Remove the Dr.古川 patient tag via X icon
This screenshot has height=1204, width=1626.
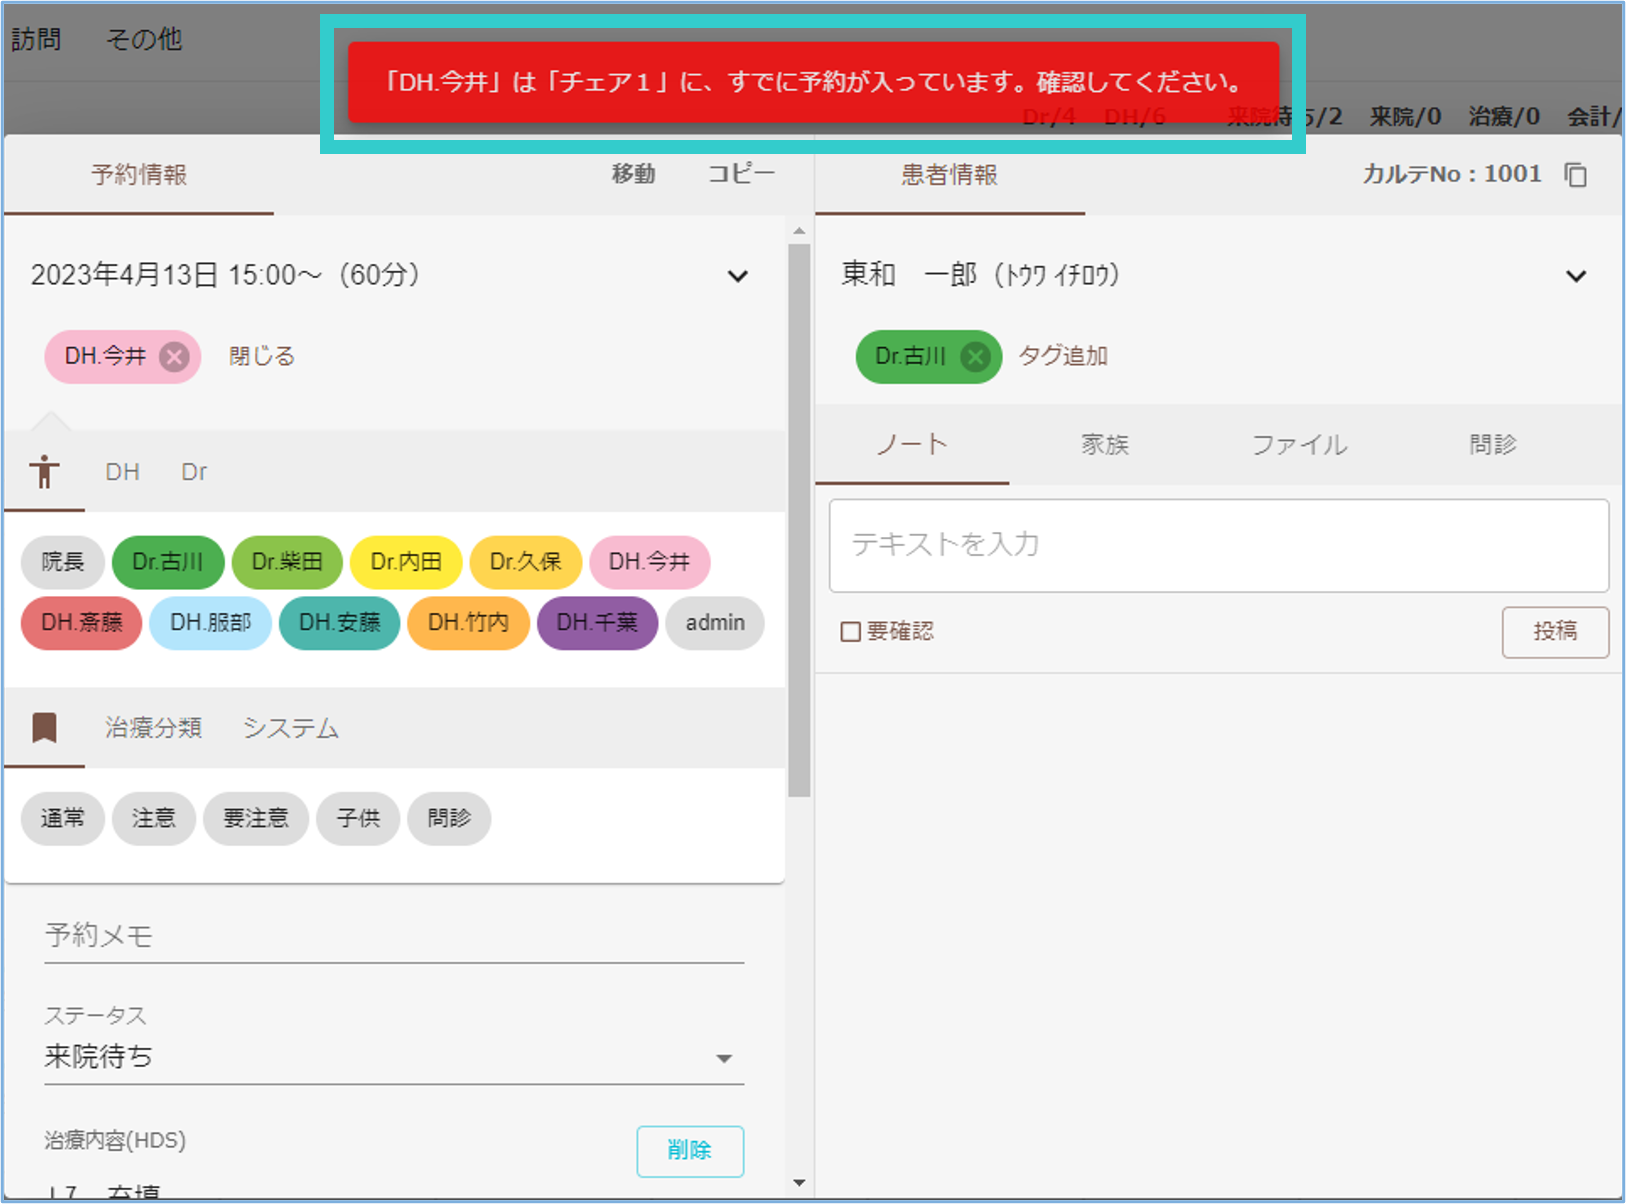click(x=976, y=357)
